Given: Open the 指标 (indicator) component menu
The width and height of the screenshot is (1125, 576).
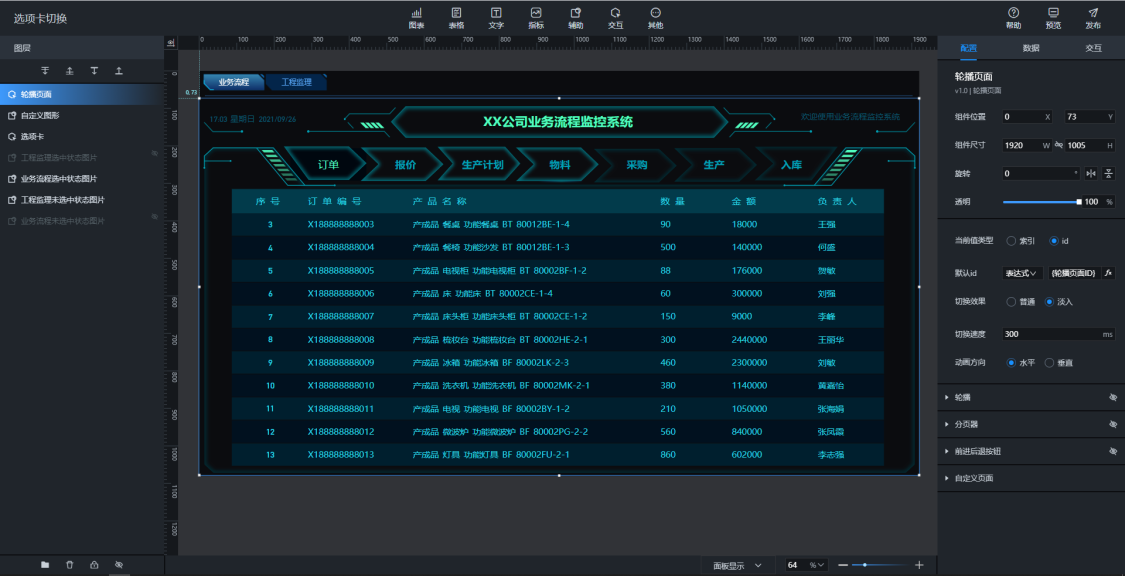Looking at the screenshot, I should [536, 17].
